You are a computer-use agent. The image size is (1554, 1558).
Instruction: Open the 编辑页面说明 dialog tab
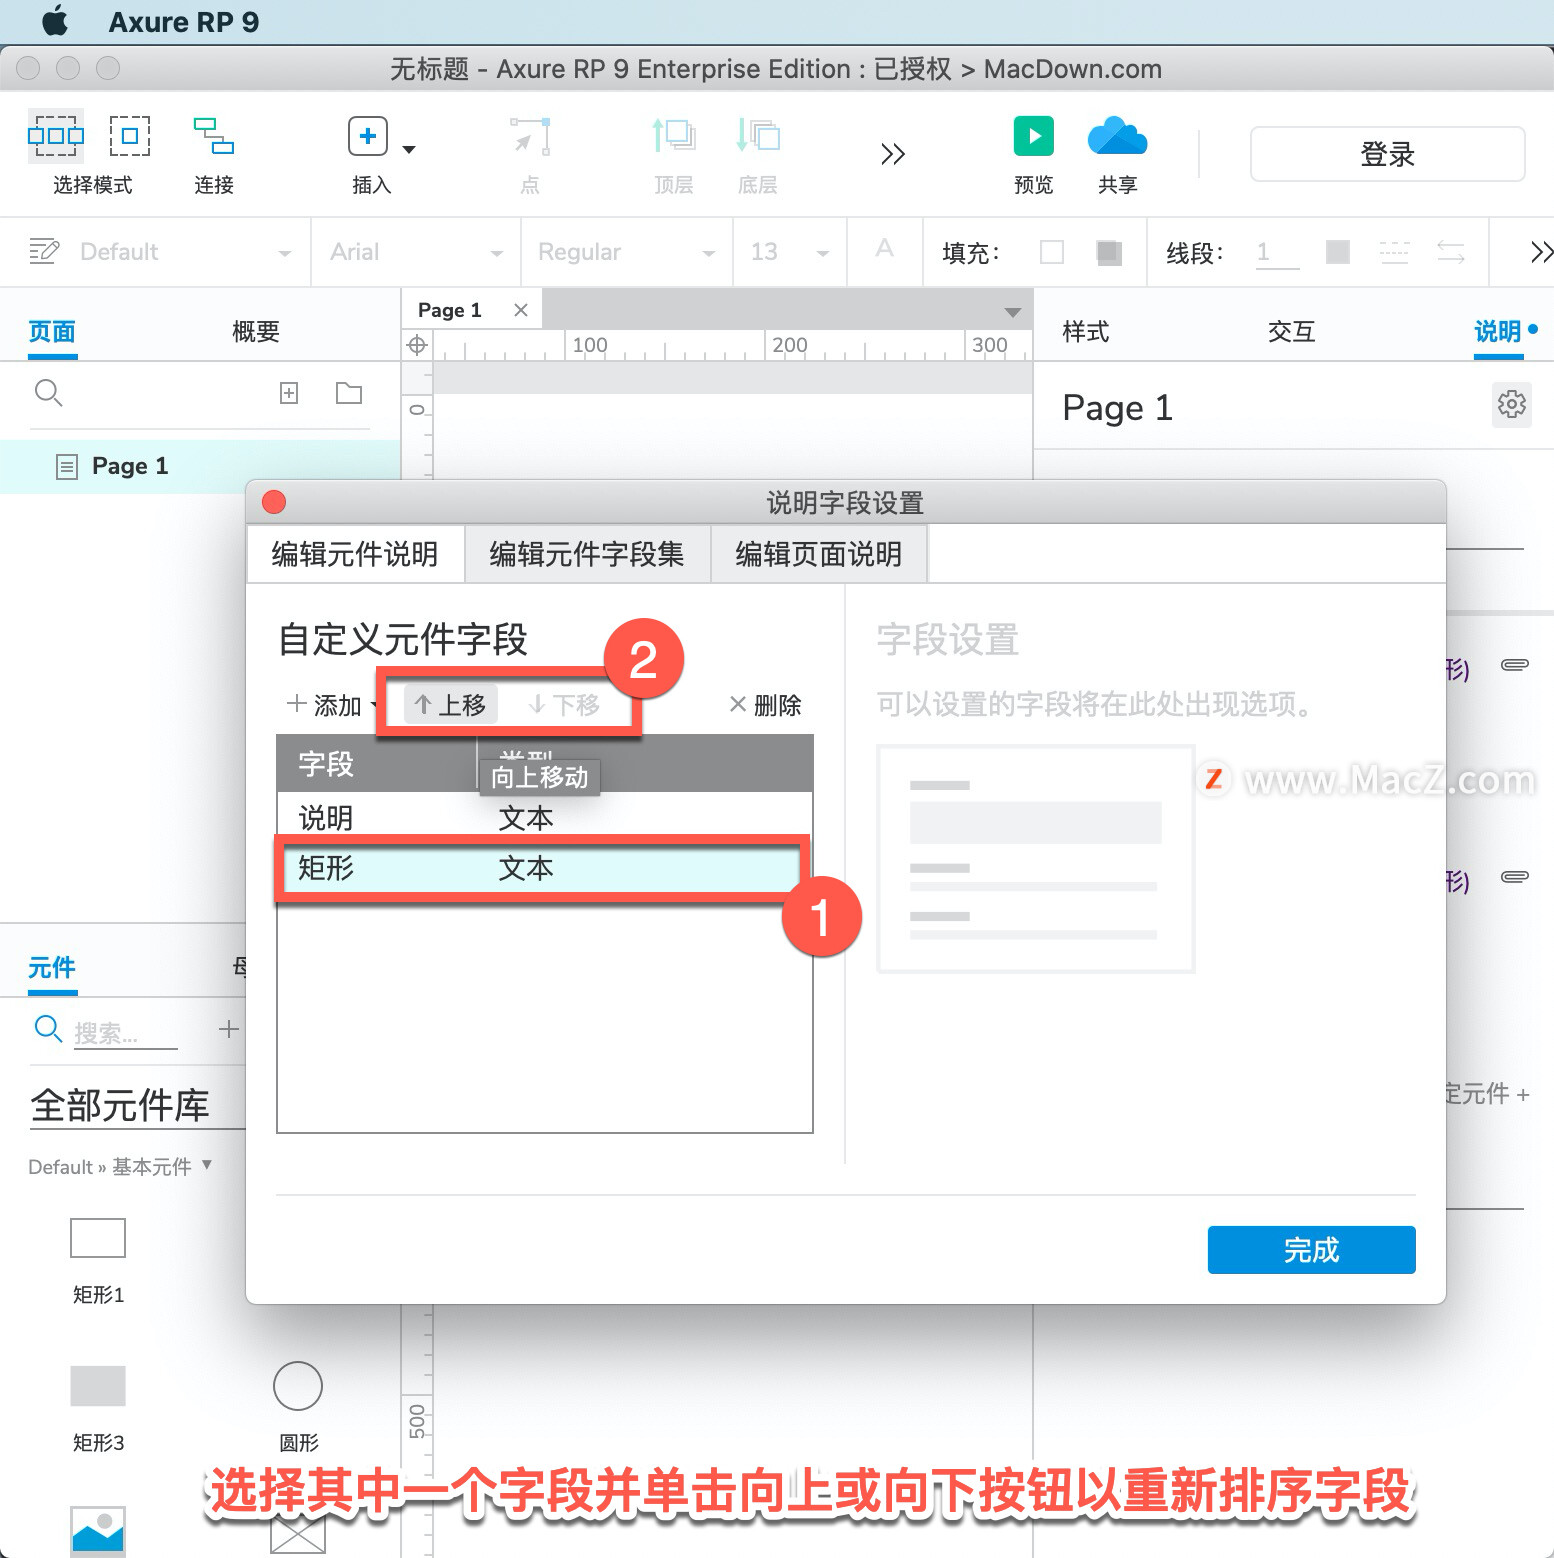819,554
